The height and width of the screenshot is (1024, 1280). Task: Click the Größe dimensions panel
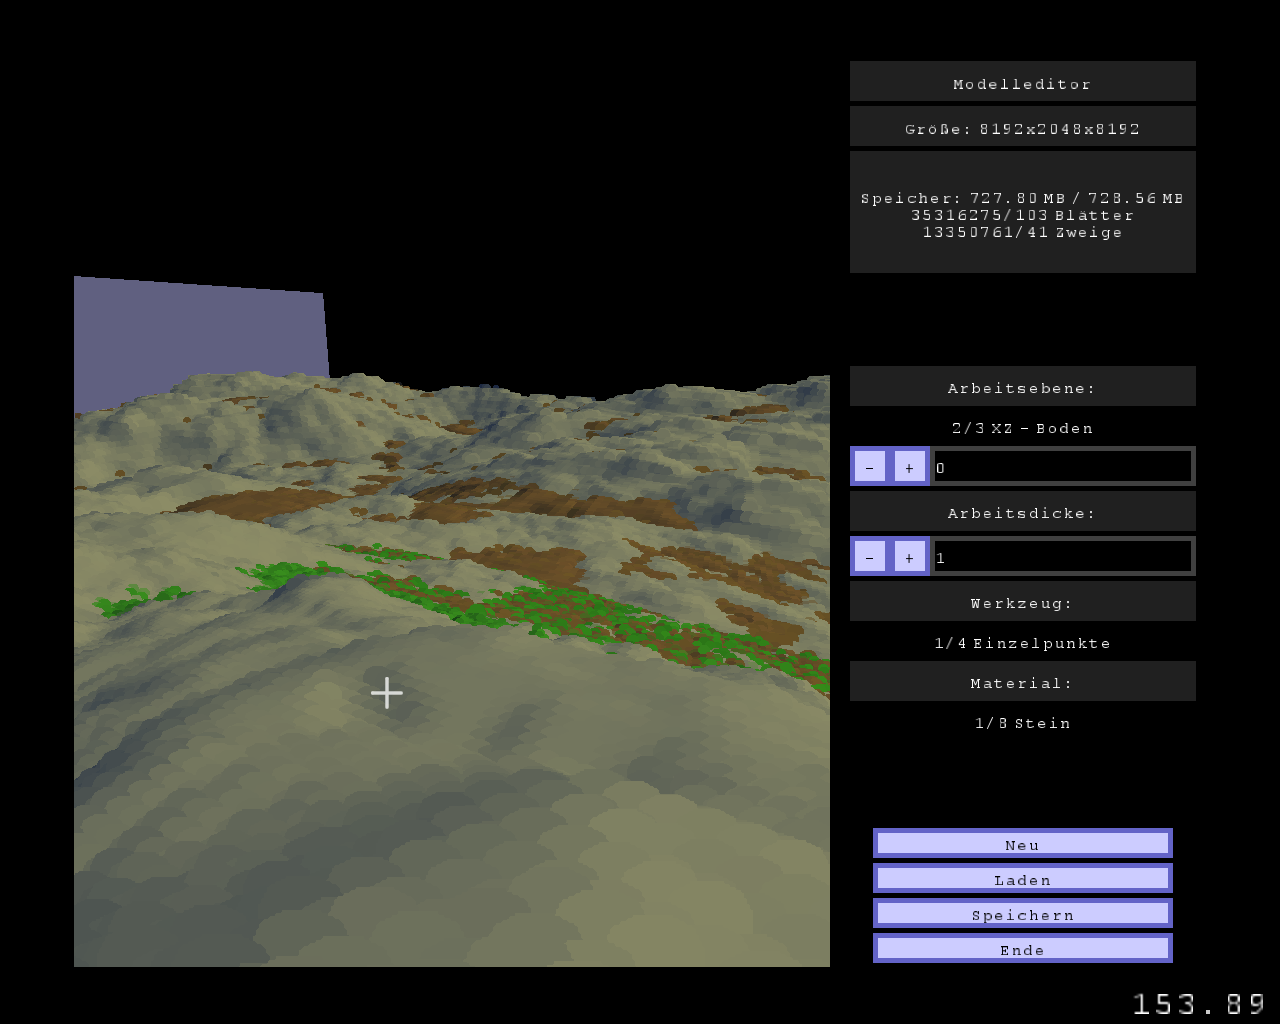click(x=1022, y=127)
